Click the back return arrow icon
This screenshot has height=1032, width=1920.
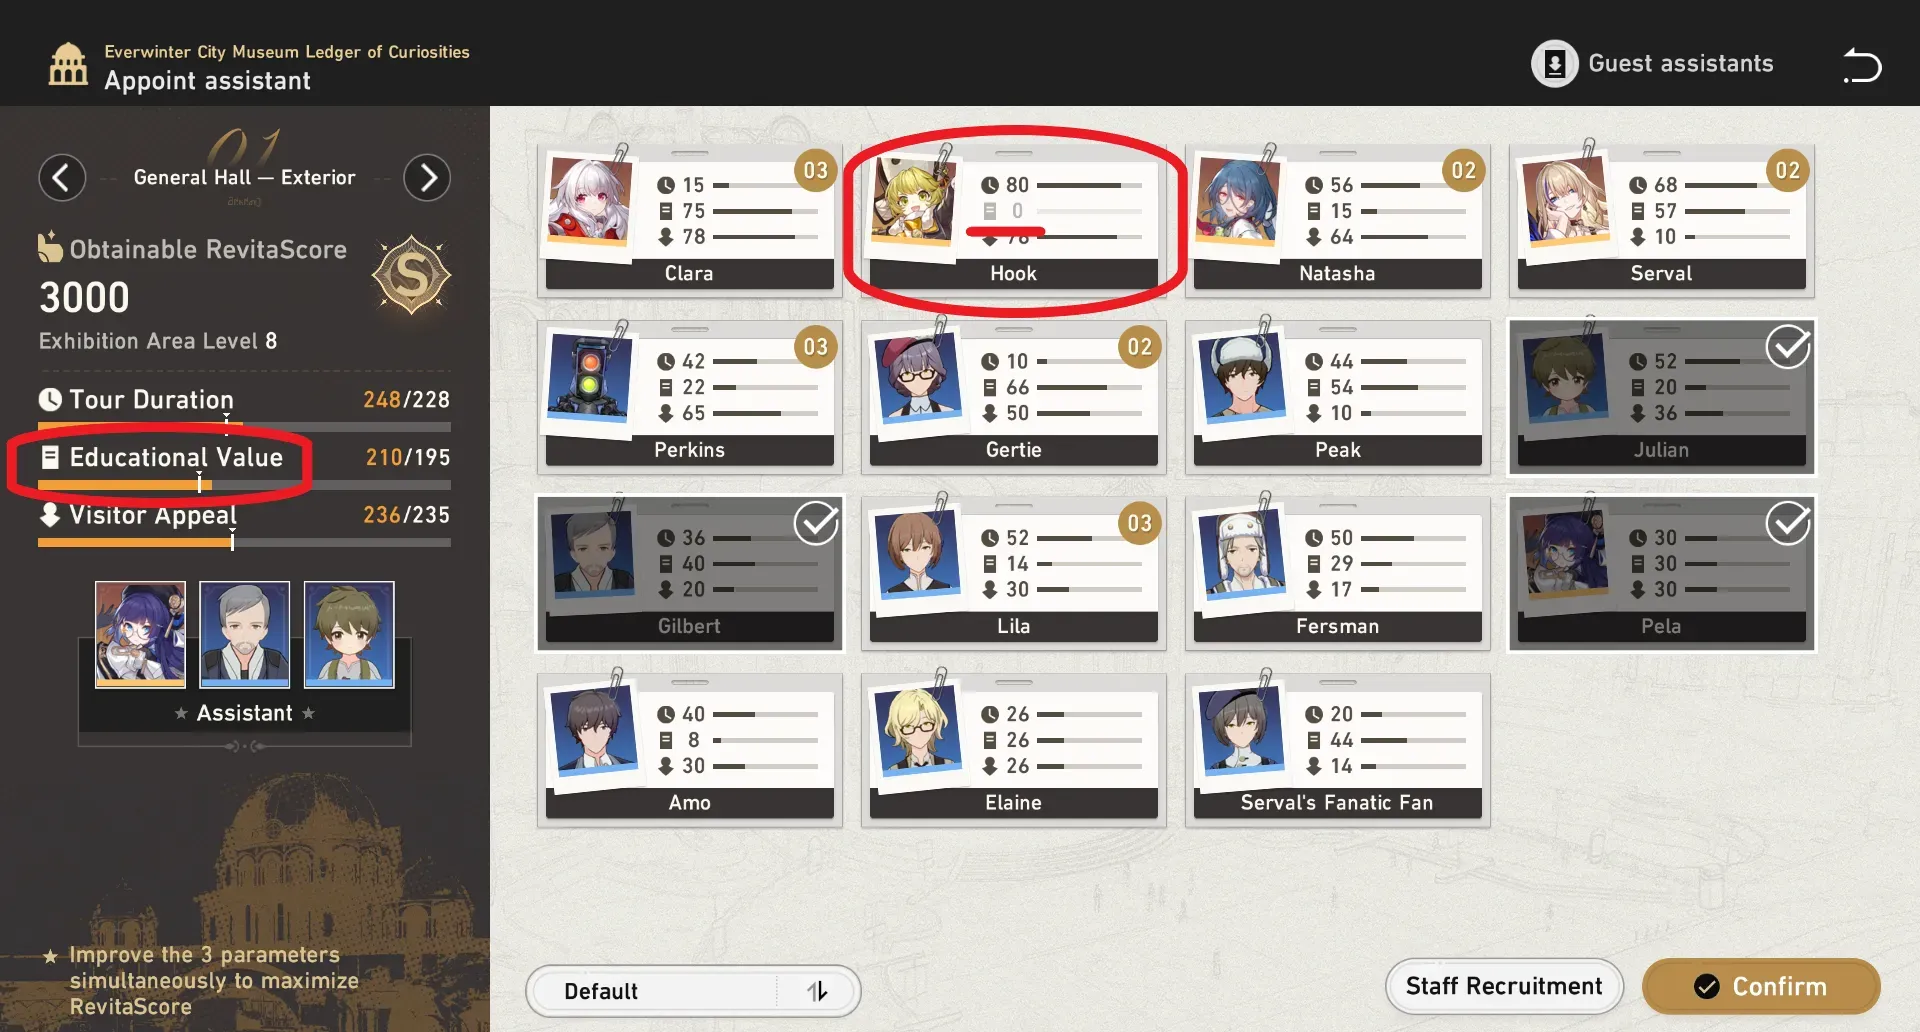pyautogui.click(x=1862, y=65)
